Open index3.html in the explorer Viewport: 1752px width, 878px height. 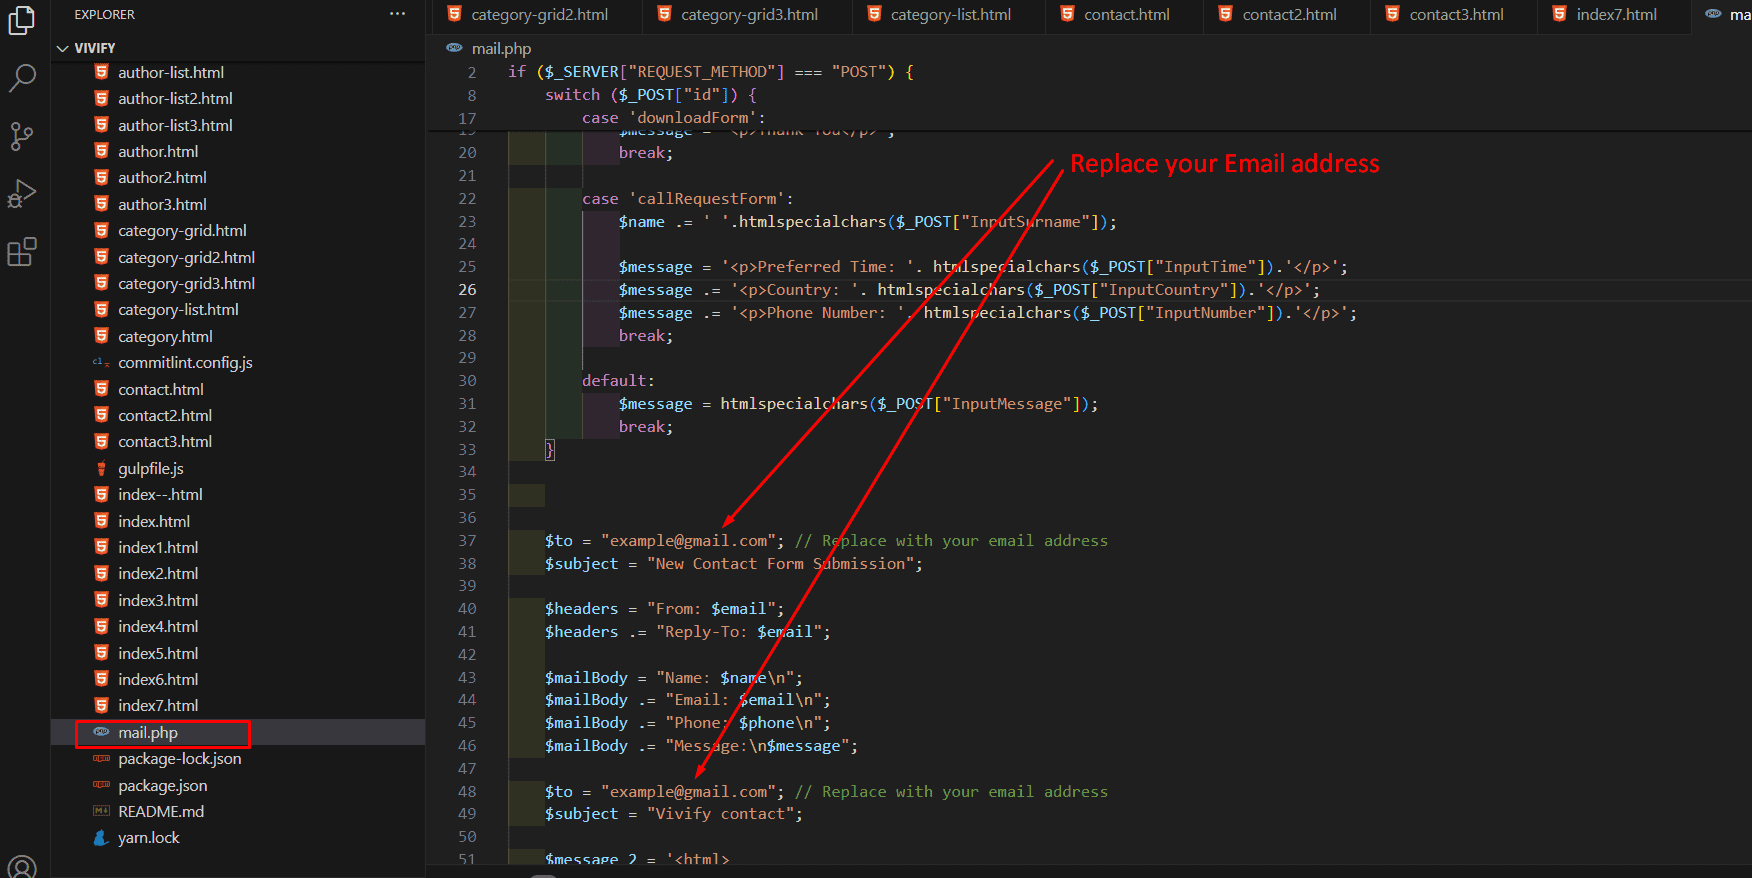point(158,600)
